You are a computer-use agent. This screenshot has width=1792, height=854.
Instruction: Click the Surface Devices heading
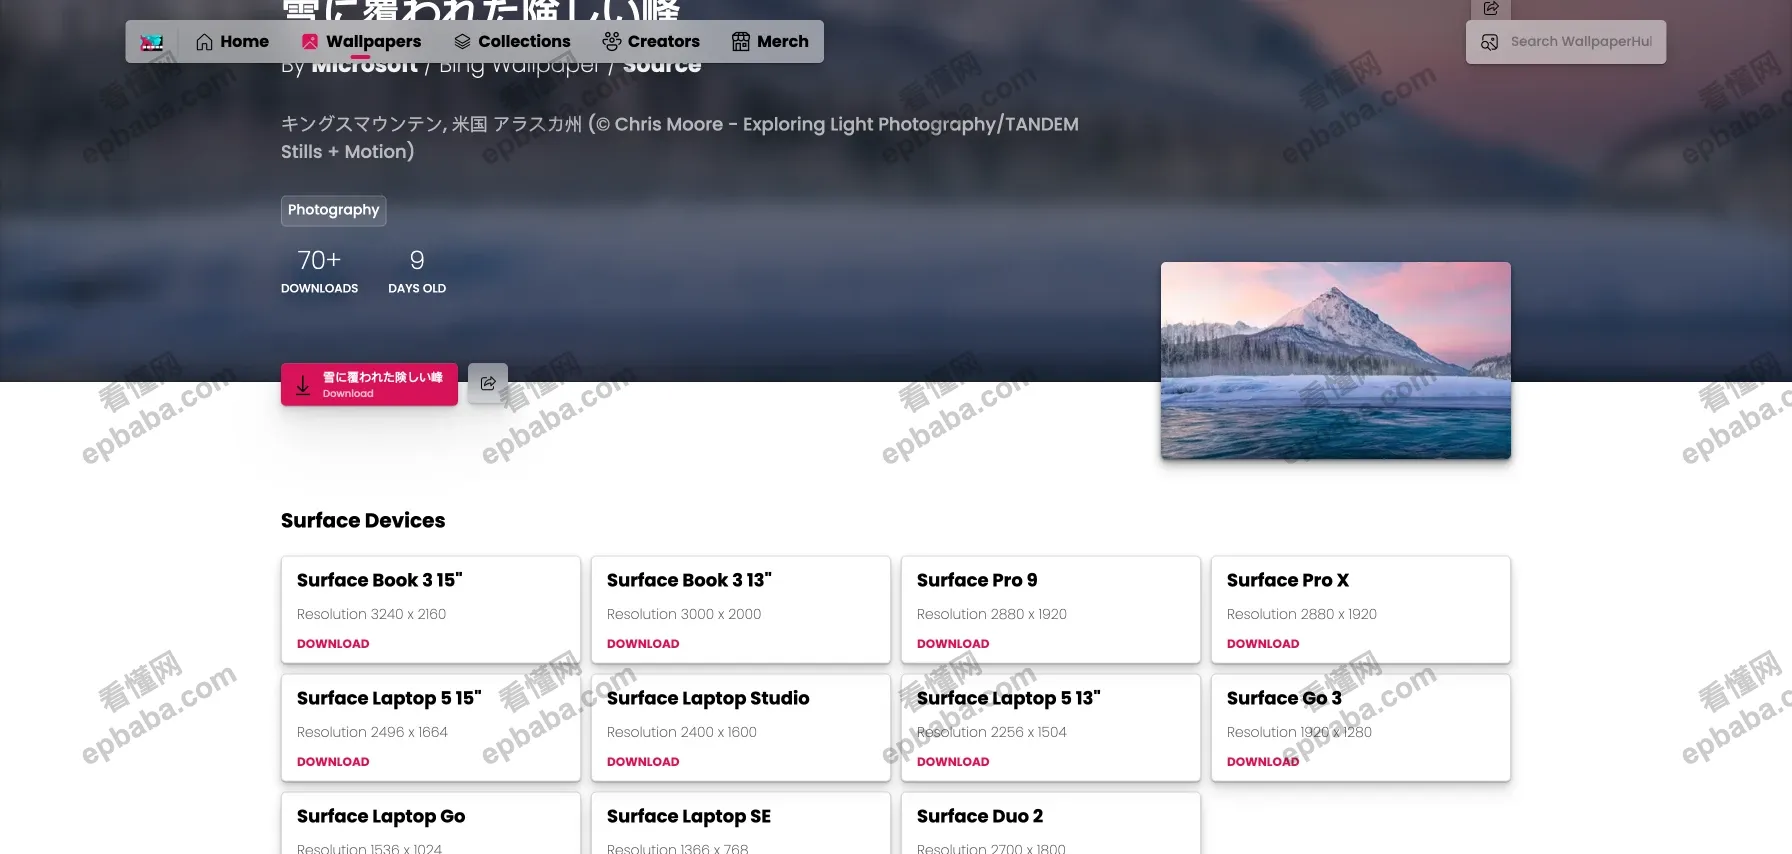[x=363, y=520]
